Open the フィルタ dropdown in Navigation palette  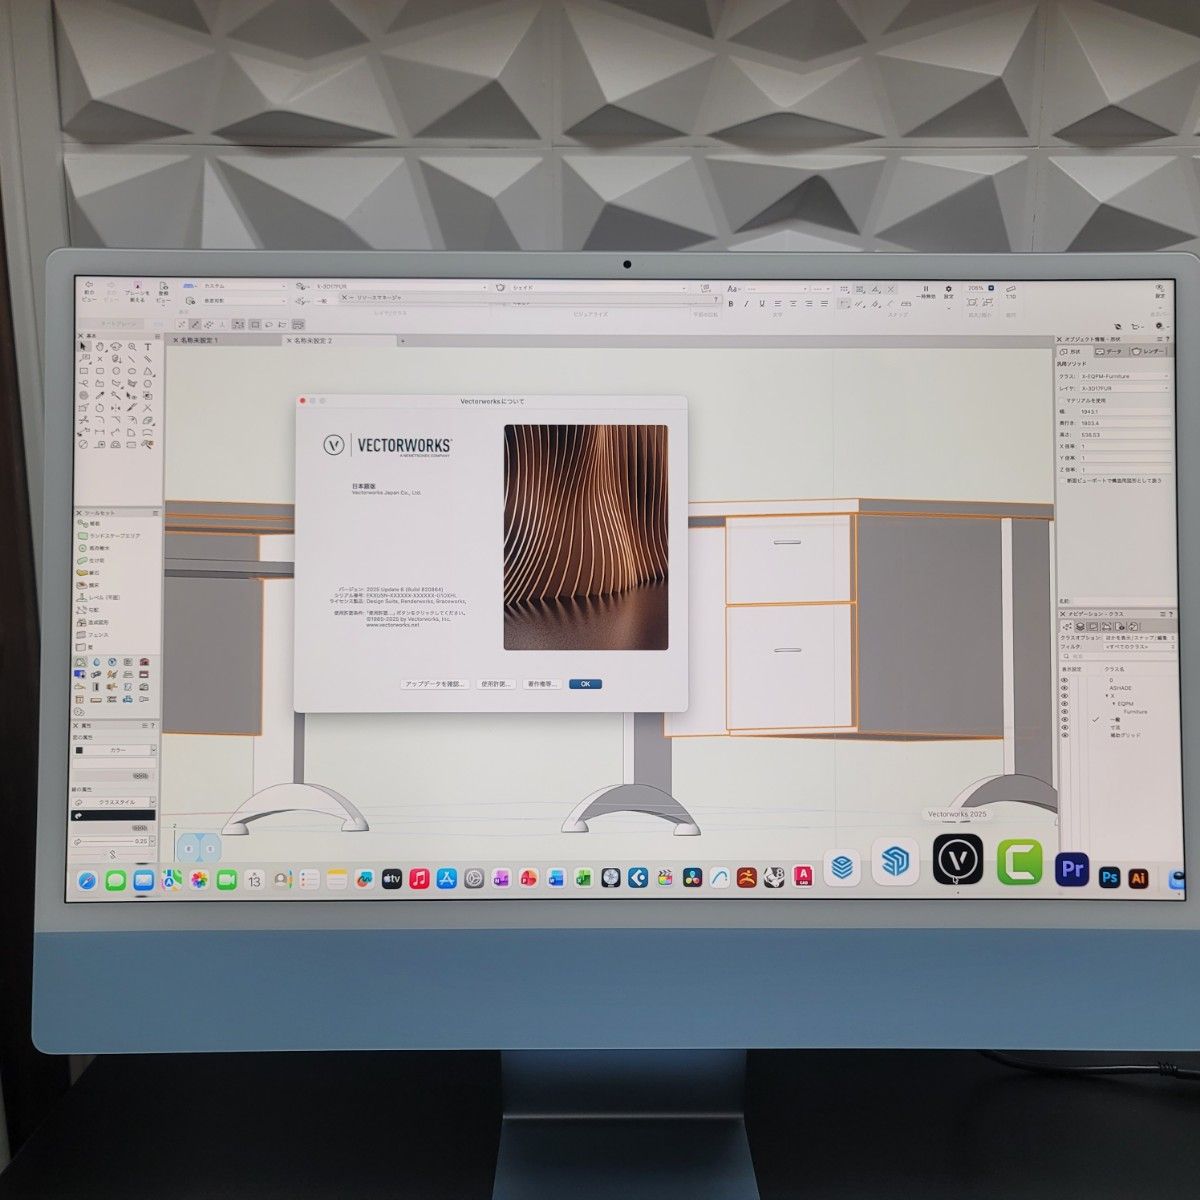pyautogui.click(x=1138, y=647)
